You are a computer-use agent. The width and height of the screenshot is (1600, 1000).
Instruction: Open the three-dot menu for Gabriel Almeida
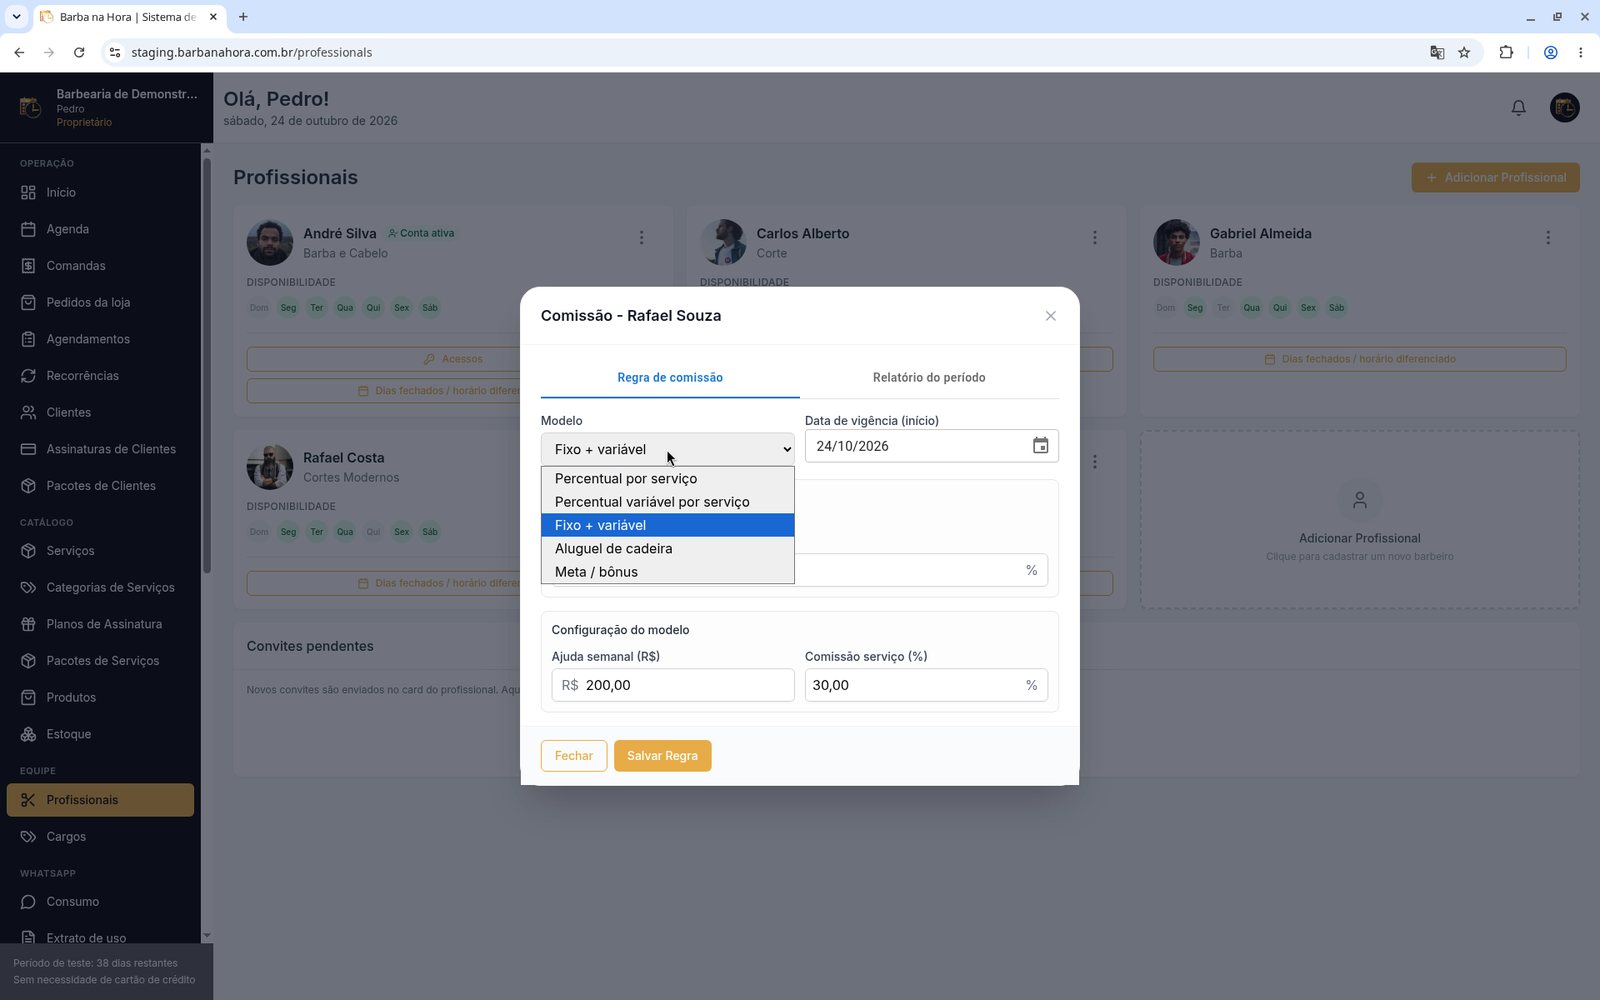tap(1547, 238)
